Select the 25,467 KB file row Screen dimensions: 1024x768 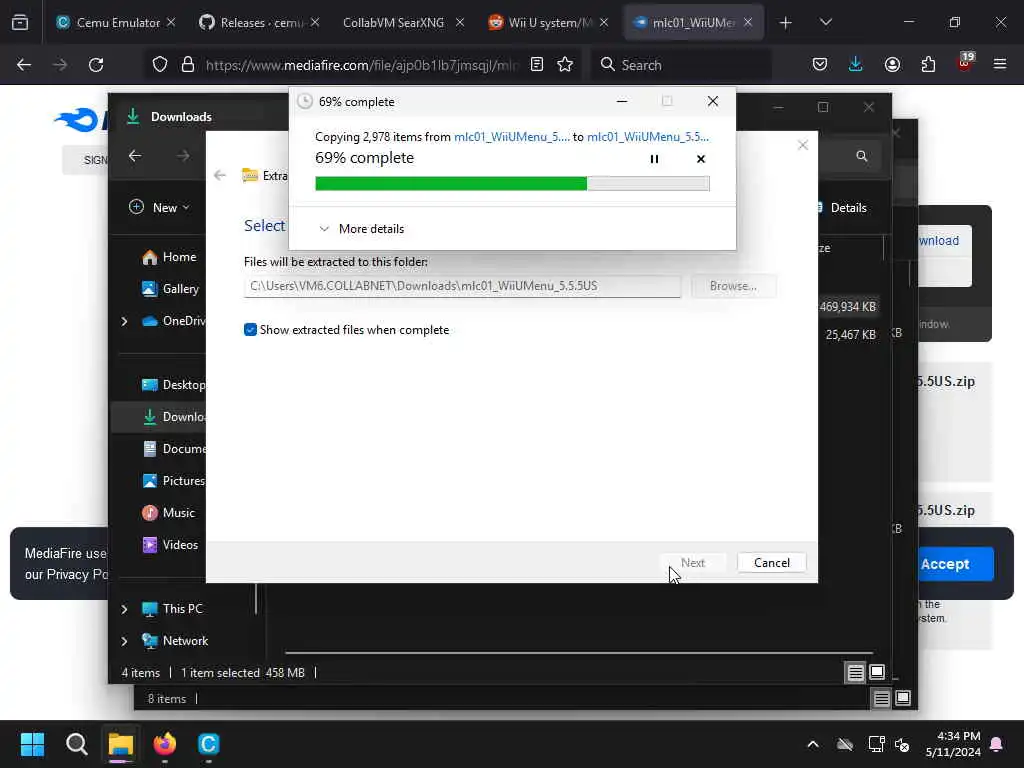click(x=850, y=334)
